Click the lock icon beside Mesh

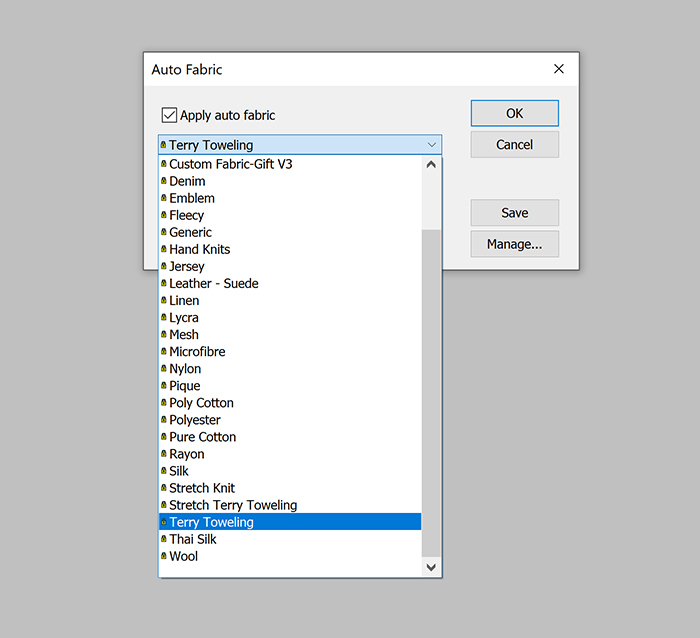(x=164, y=335)
